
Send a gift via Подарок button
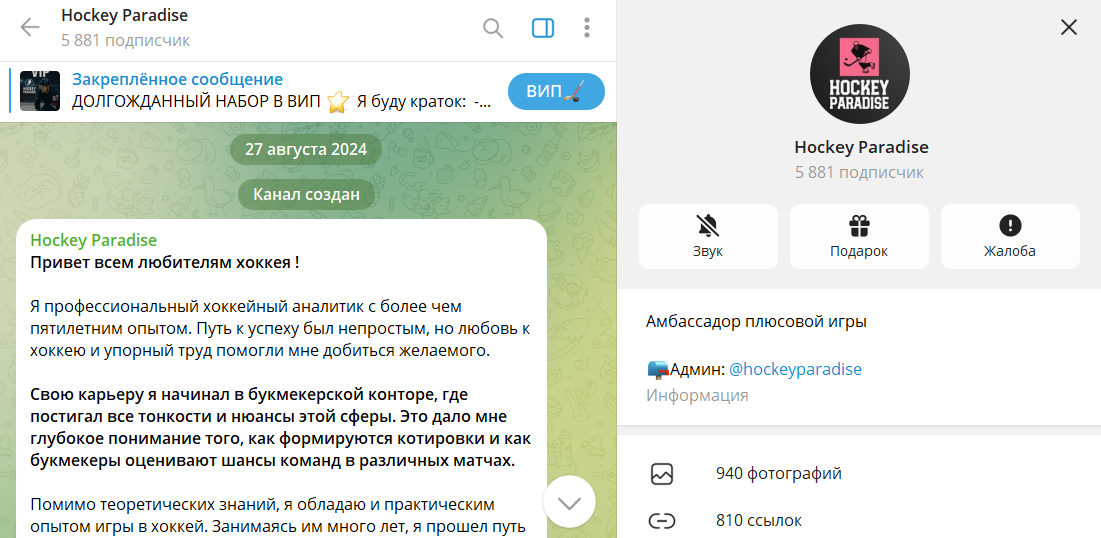click(x=859, y=237)
